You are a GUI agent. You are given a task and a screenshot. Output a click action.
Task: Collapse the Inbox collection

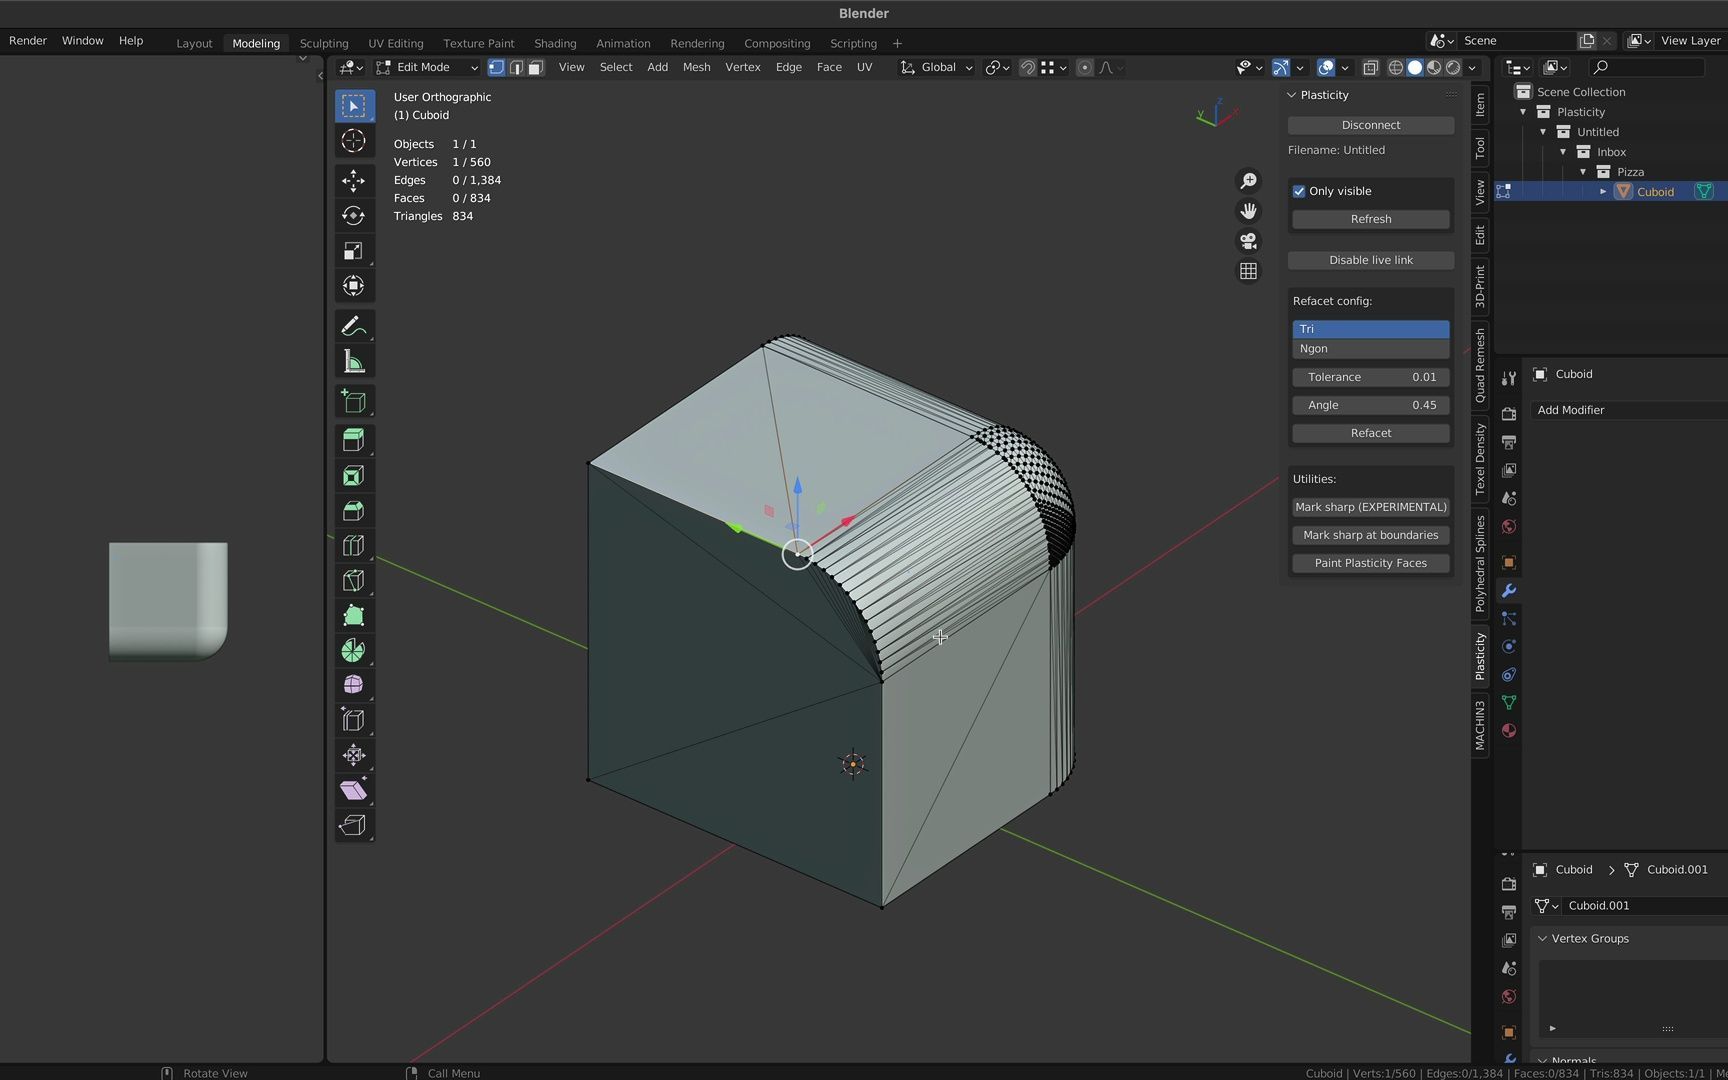pyautogui.click(x=1563, y=152)
